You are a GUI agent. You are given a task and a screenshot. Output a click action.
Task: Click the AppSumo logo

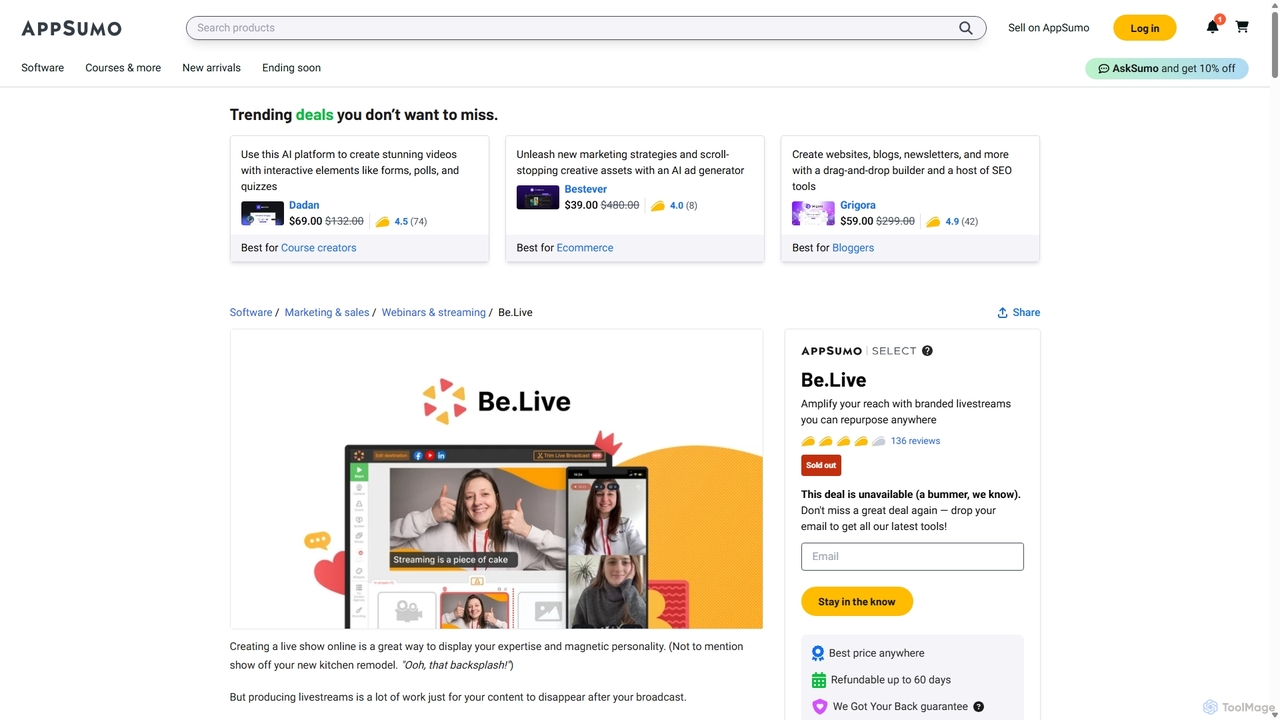click(x=71, y=28)
